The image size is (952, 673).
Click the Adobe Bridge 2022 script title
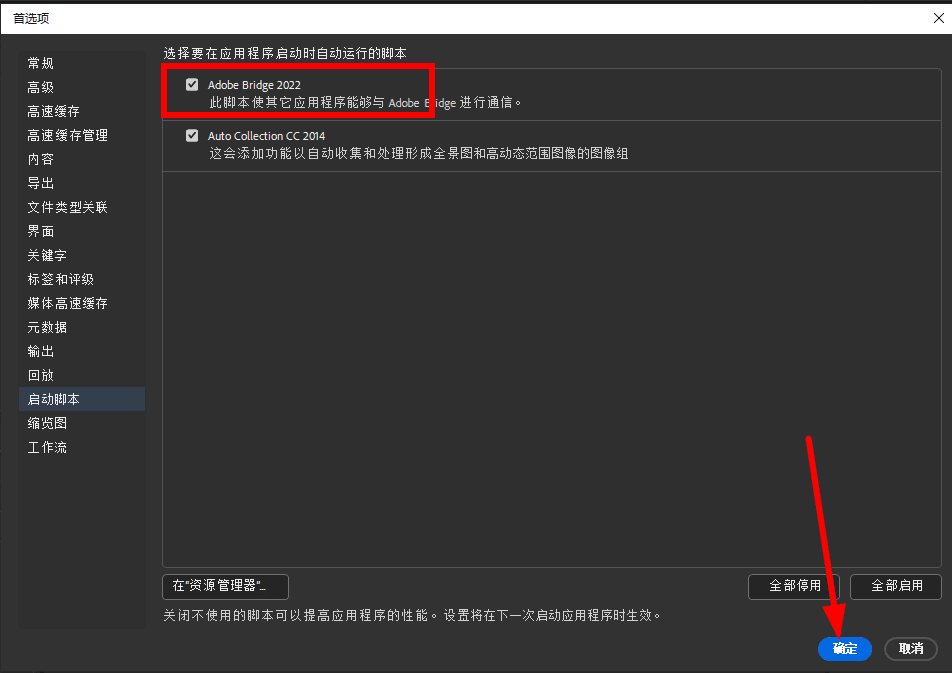click(x=254, y=85)
